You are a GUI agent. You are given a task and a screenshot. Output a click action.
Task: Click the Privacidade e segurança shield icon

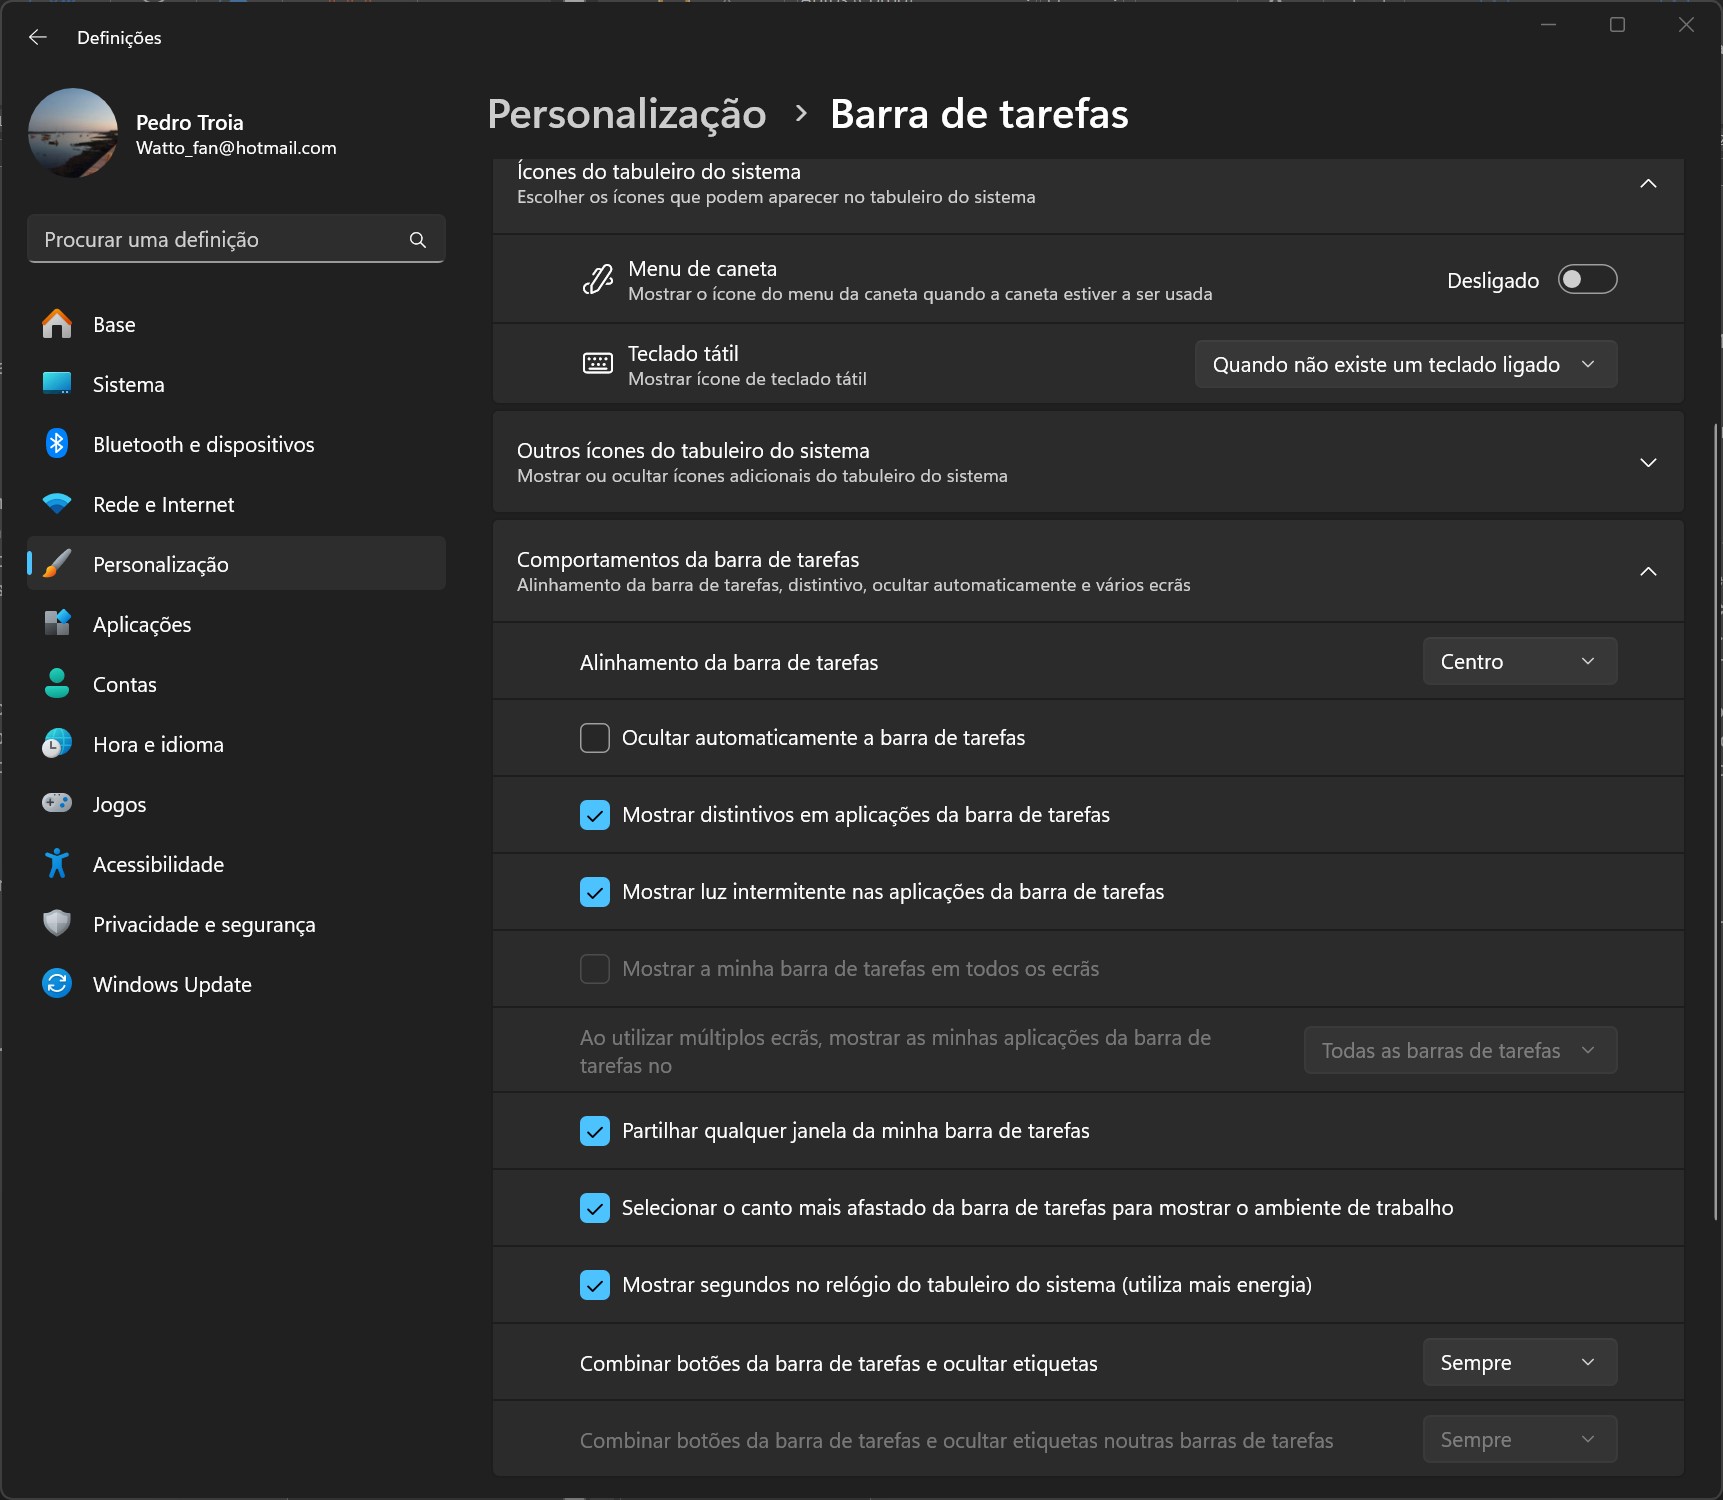coord(57,924)
